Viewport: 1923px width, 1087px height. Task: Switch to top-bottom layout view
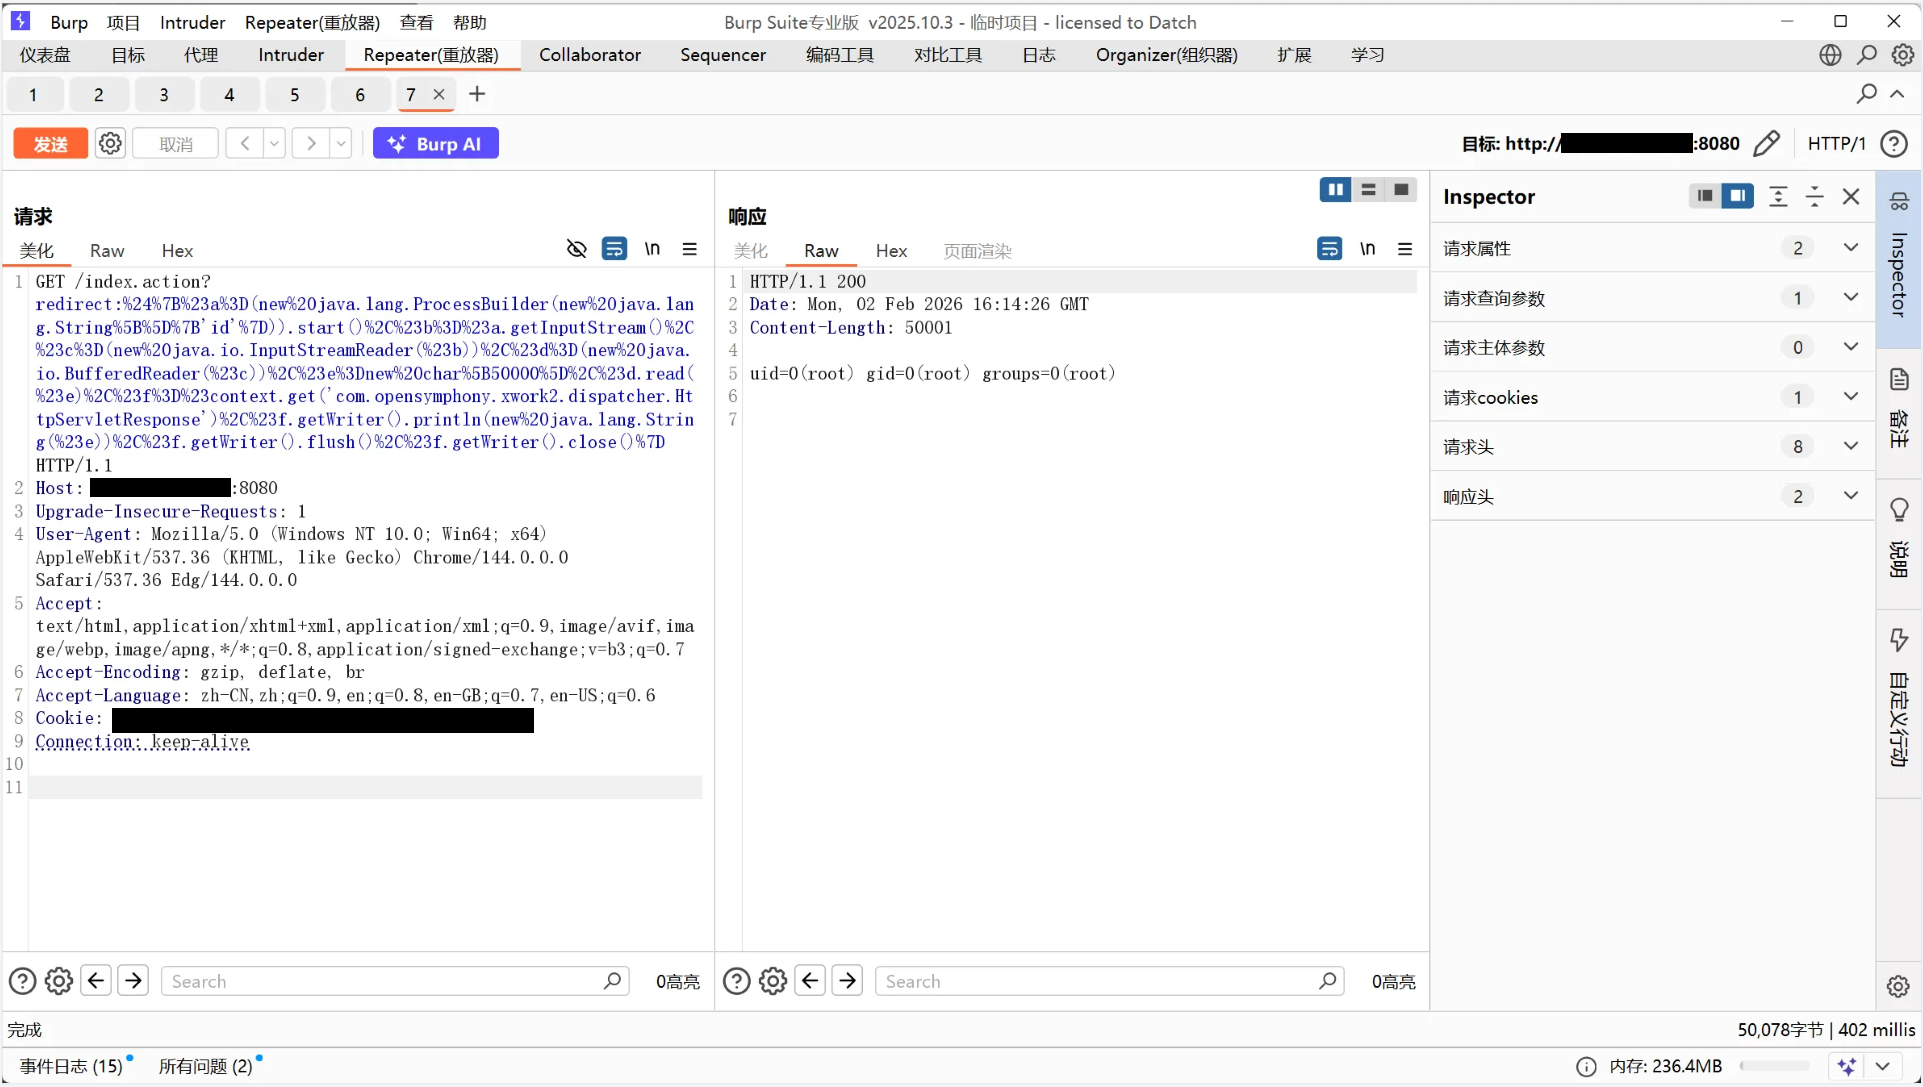1369,190
